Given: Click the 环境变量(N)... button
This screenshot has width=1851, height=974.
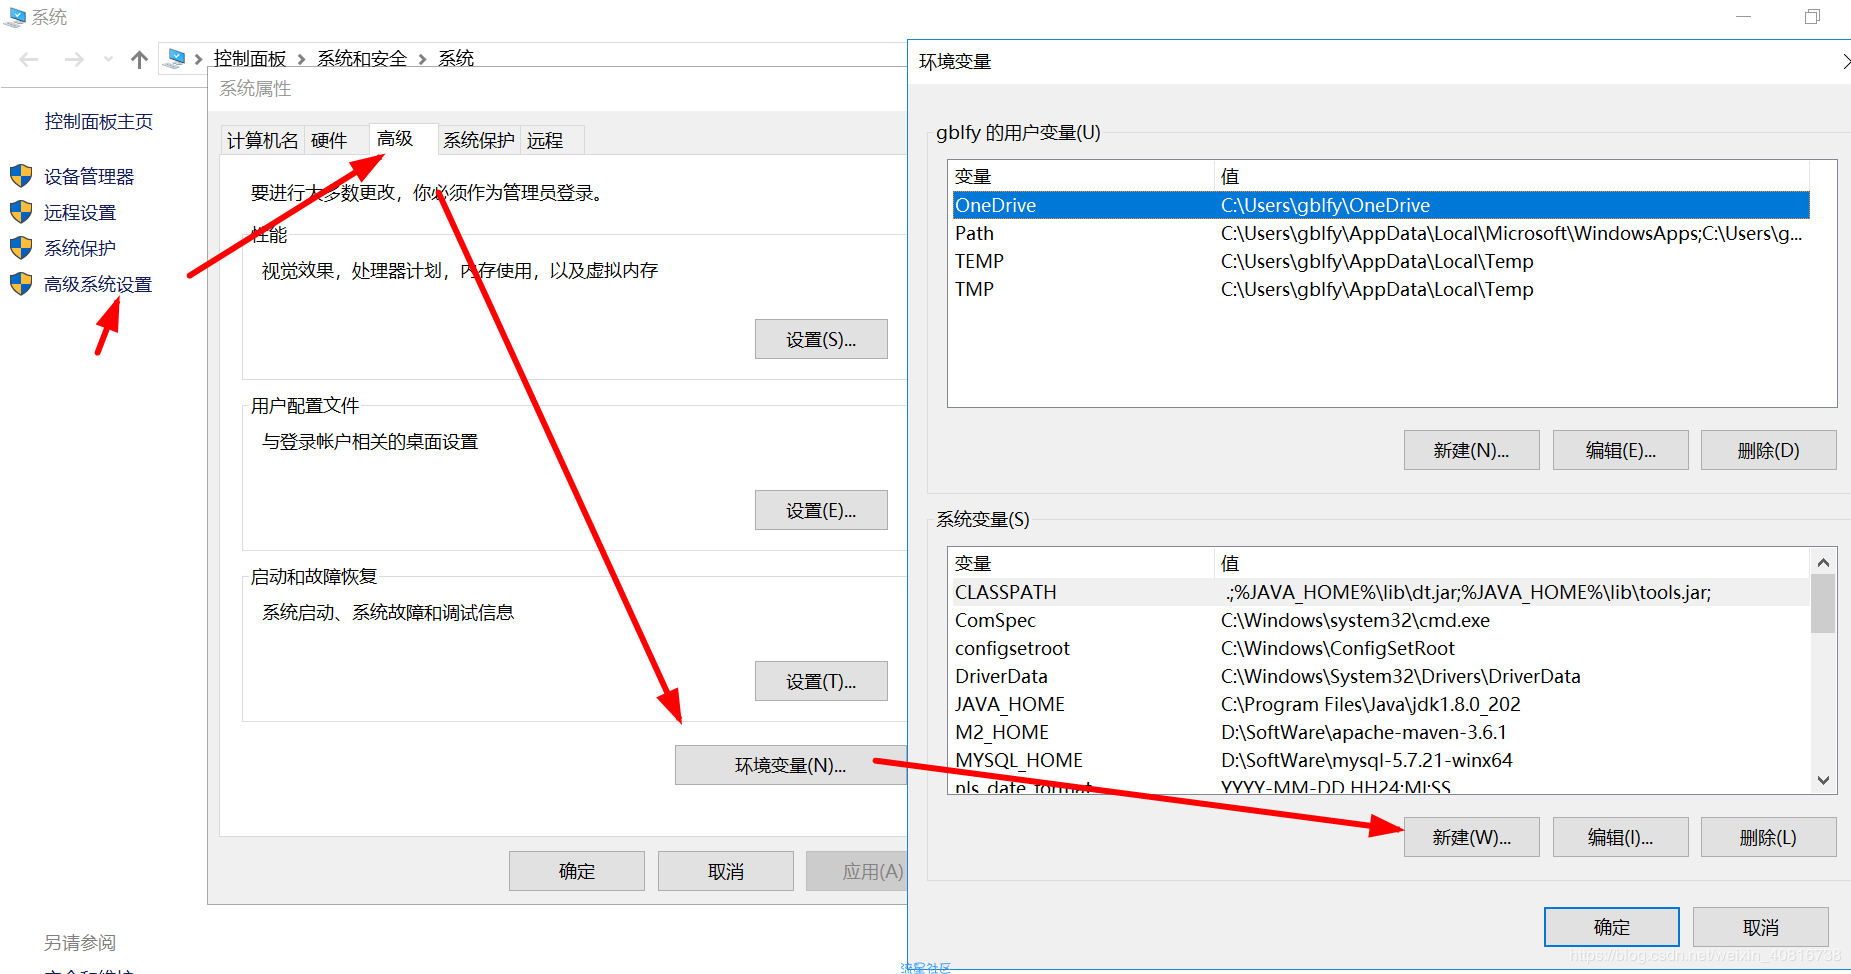Looking at the screenshot, I should point(790,766).
